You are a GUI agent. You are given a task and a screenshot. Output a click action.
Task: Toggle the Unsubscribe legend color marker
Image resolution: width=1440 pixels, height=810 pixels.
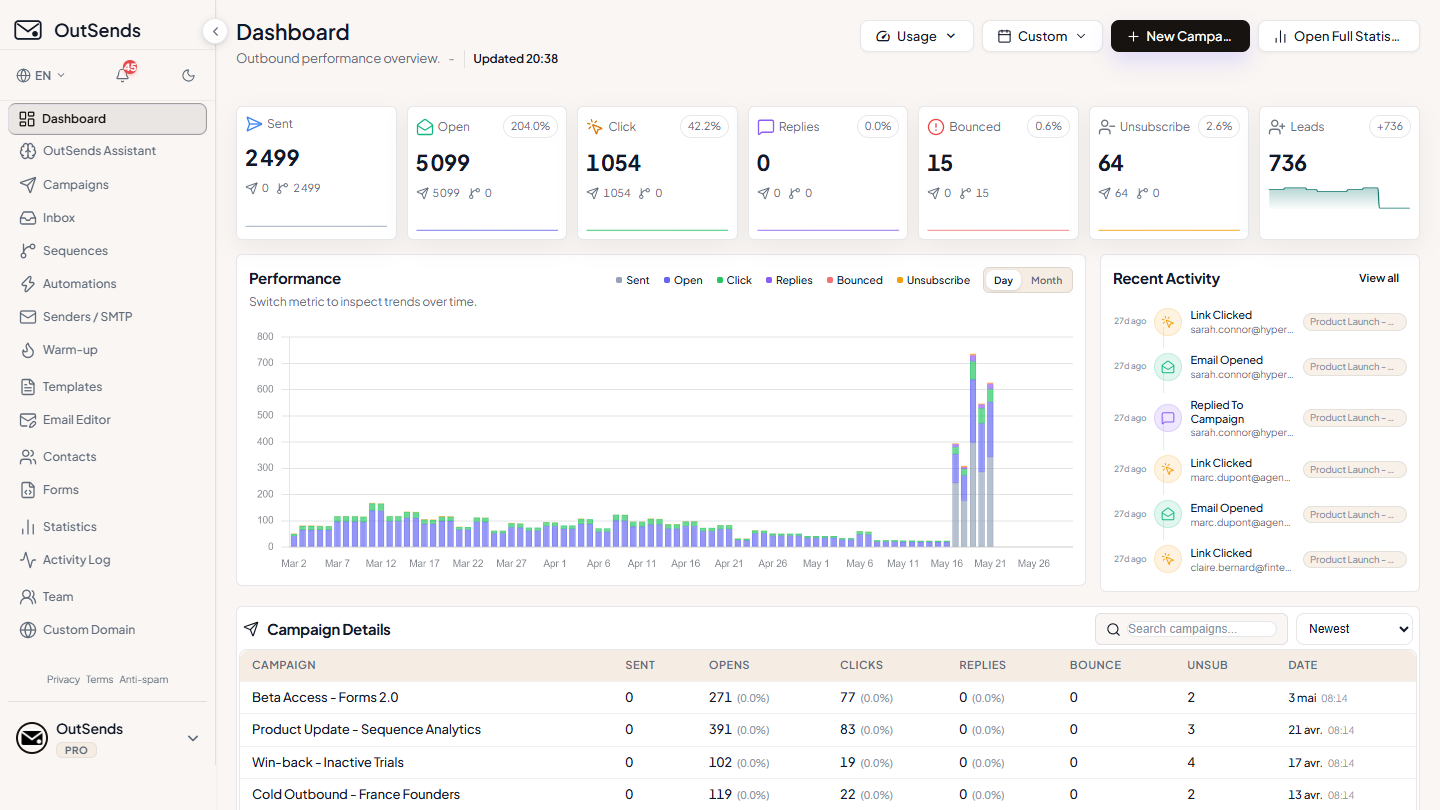pos(900,281)
